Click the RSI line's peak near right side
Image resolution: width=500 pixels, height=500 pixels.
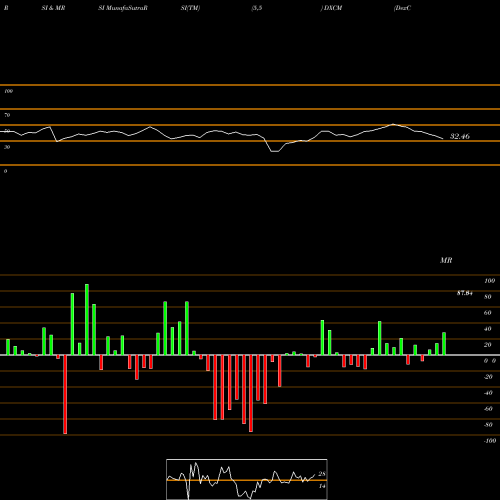pos(394,124)
